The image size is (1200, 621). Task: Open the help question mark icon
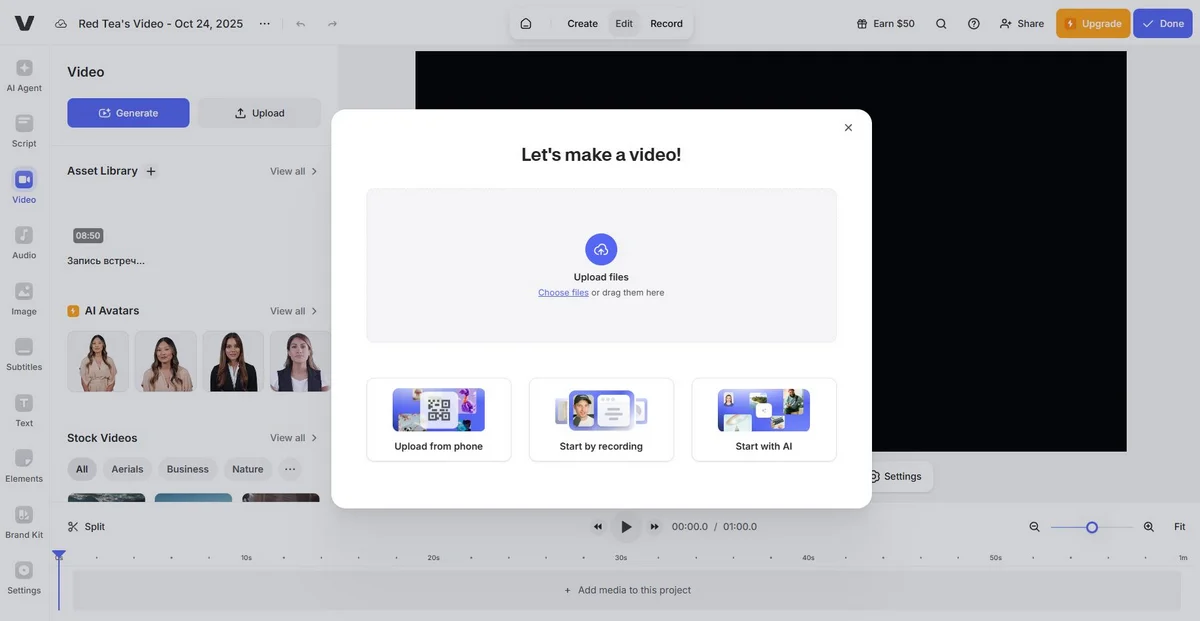point(974,23)
